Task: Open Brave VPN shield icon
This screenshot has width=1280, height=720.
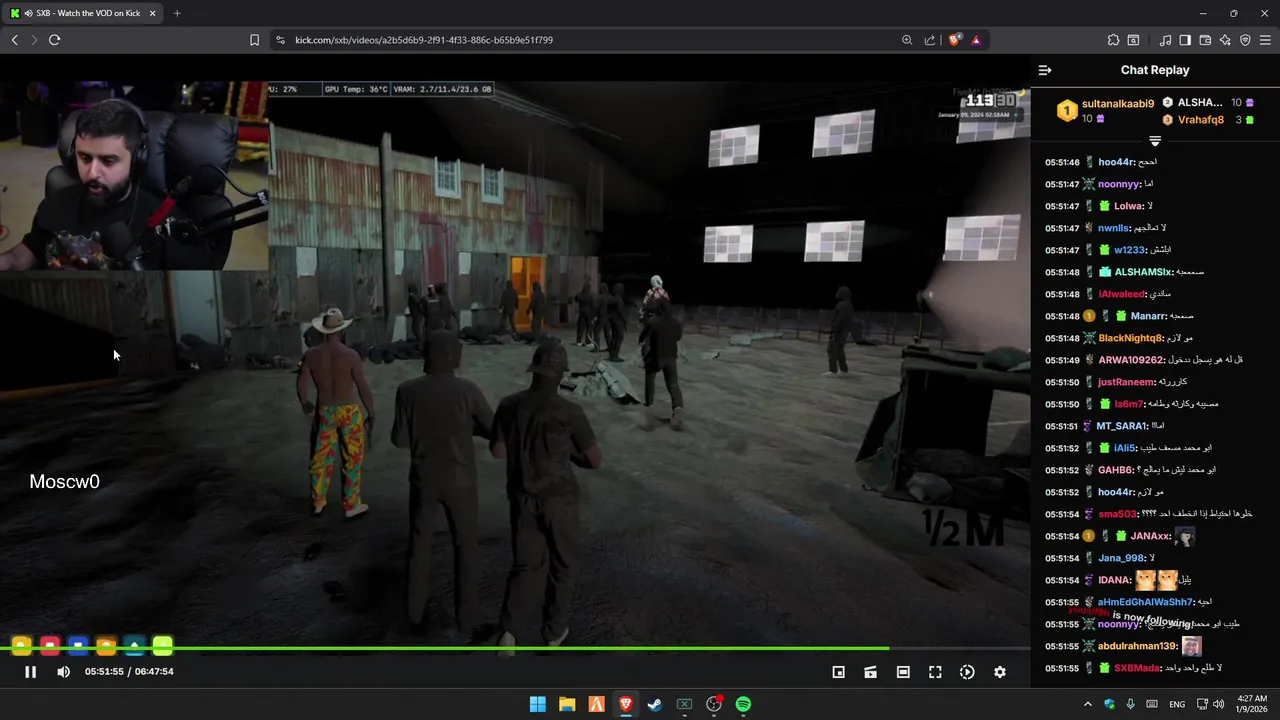Action: 1245,40
